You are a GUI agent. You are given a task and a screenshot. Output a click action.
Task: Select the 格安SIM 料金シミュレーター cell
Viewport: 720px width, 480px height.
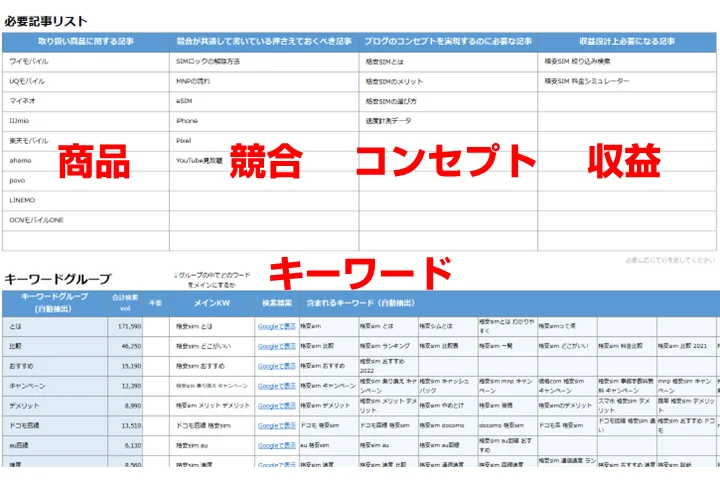coord(627,81)
